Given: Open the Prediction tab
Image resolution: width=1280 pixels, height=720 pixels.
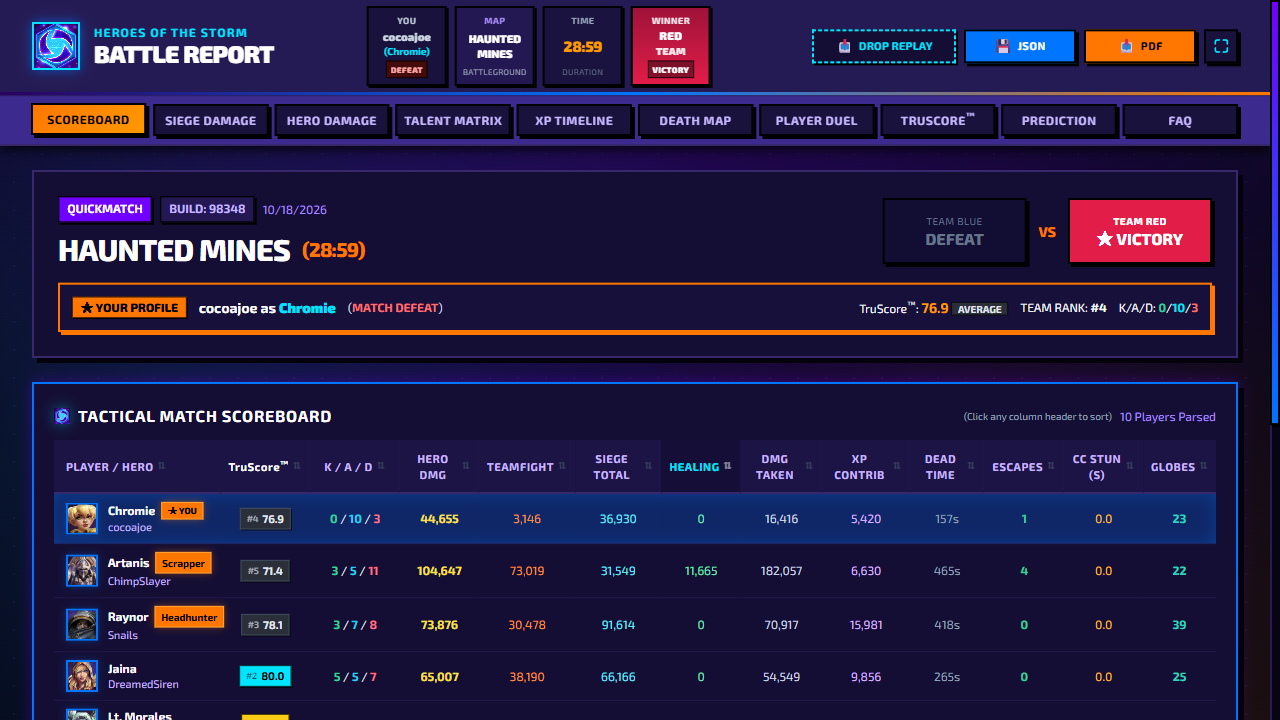Looking at the screenshot, I should 1058,120.
